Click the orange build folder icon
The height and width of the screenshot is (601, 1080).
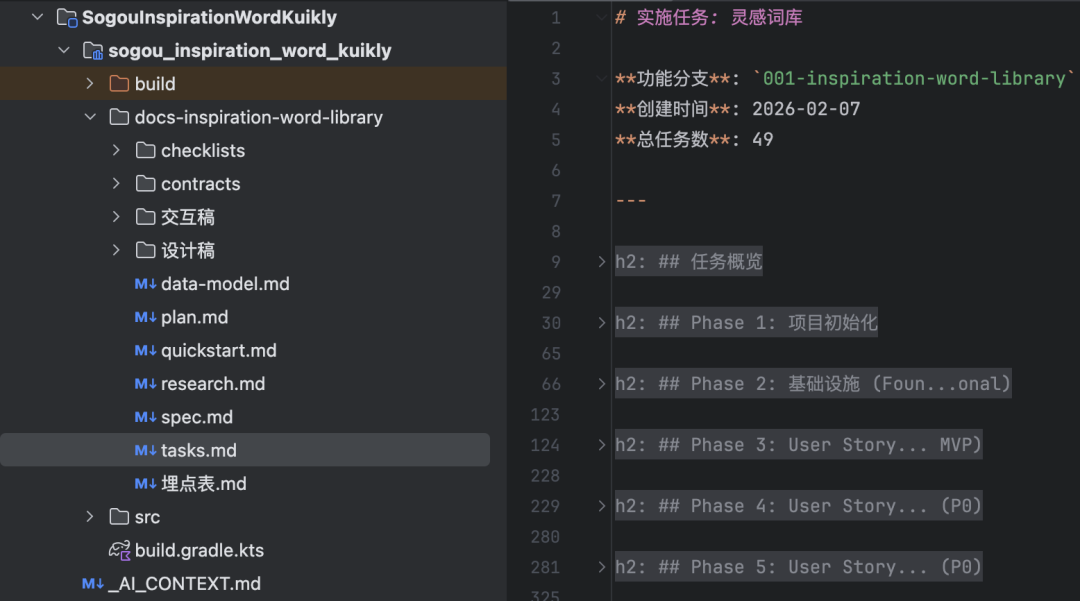(119, 84)
